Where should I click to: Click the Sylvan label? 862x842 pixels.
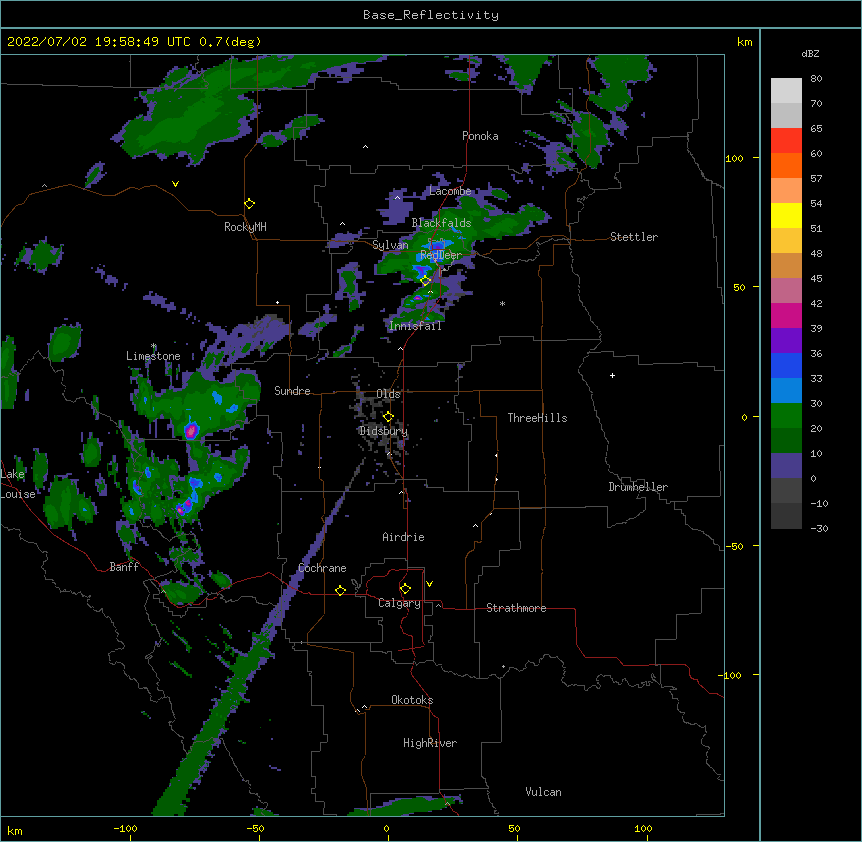coord(390,245)
